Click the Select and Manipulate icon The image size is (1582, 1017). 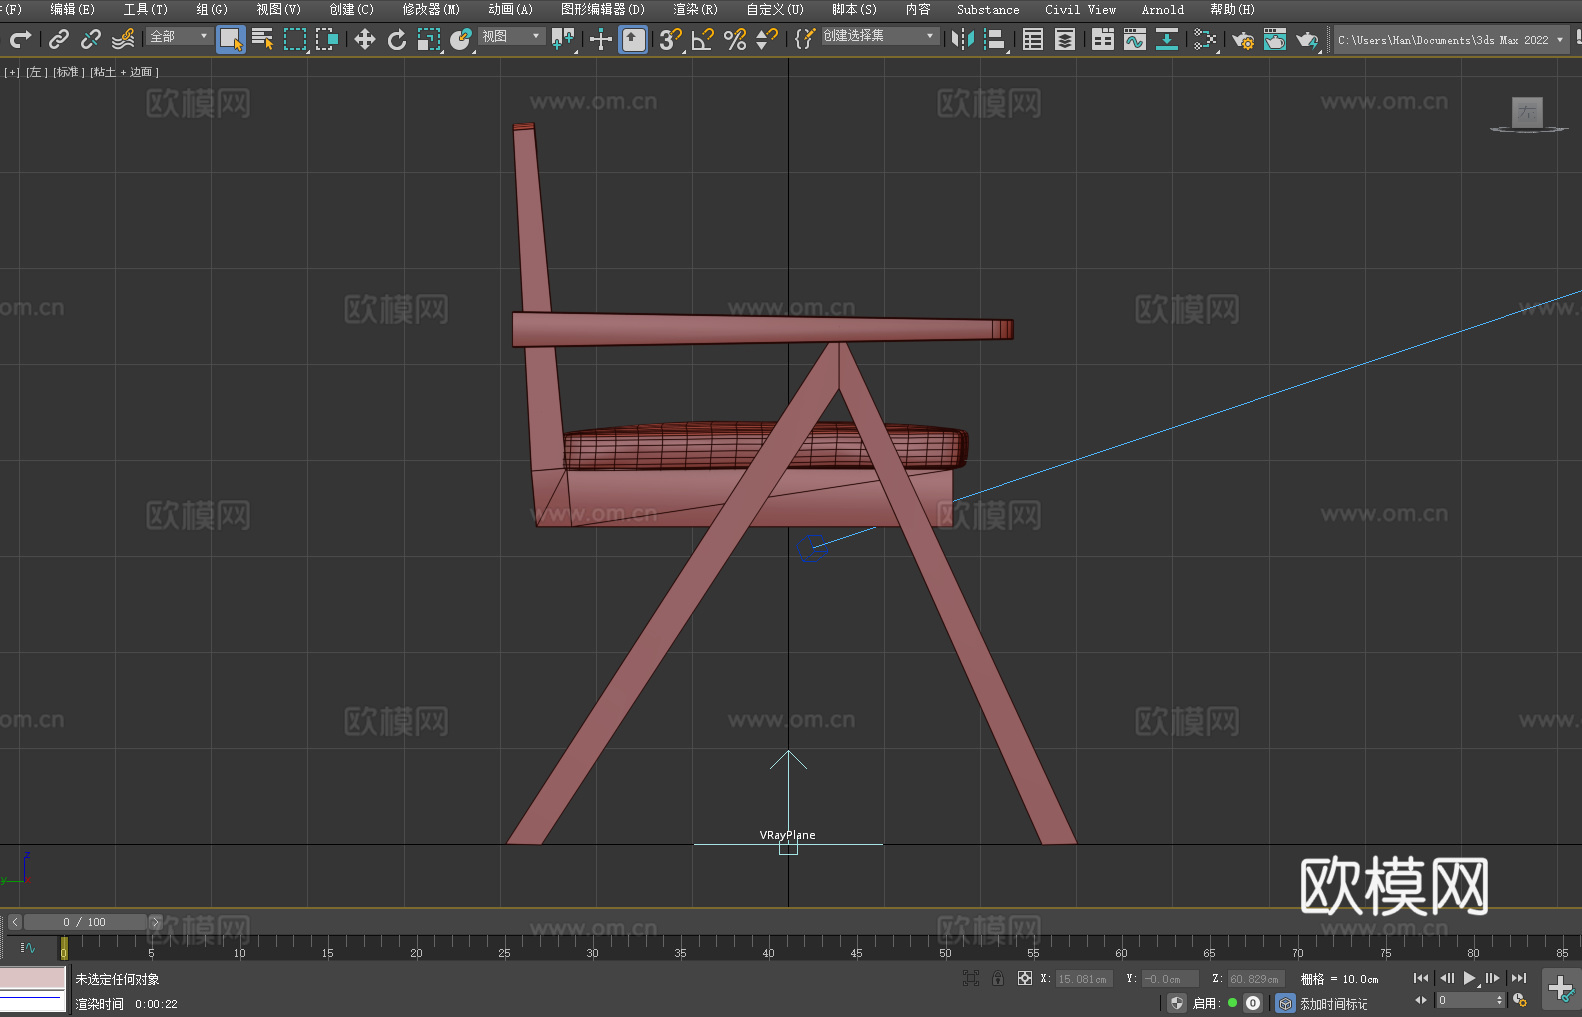tap(601, 39)
